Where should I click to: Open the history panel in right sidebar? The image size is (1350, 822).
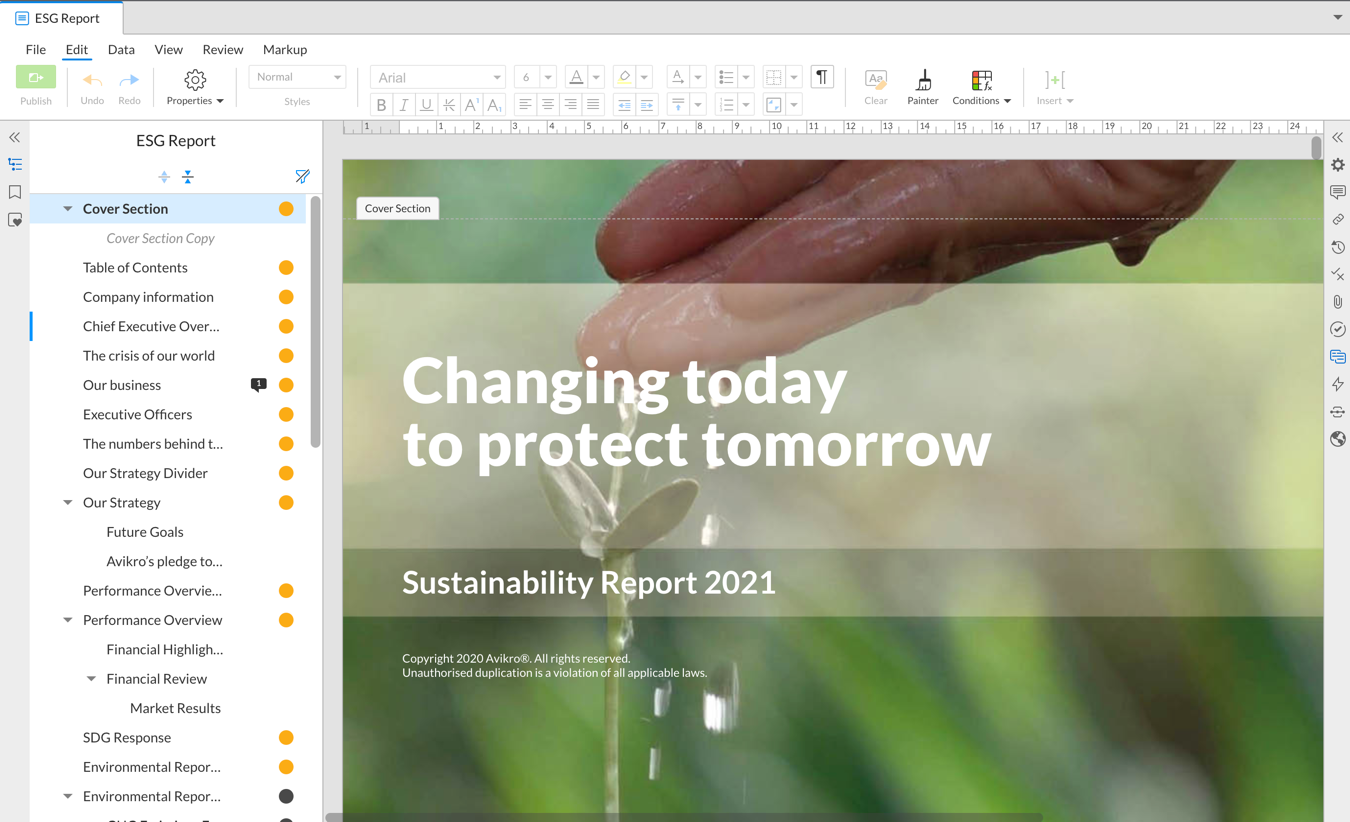pyautogui.click(x=1338, y=247)
